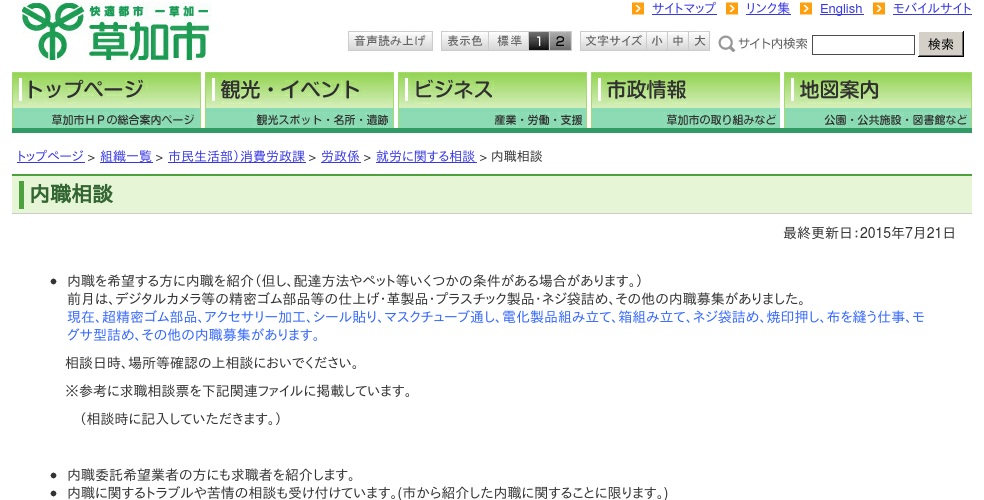Click the Soka City logo

tap(115, 31)
